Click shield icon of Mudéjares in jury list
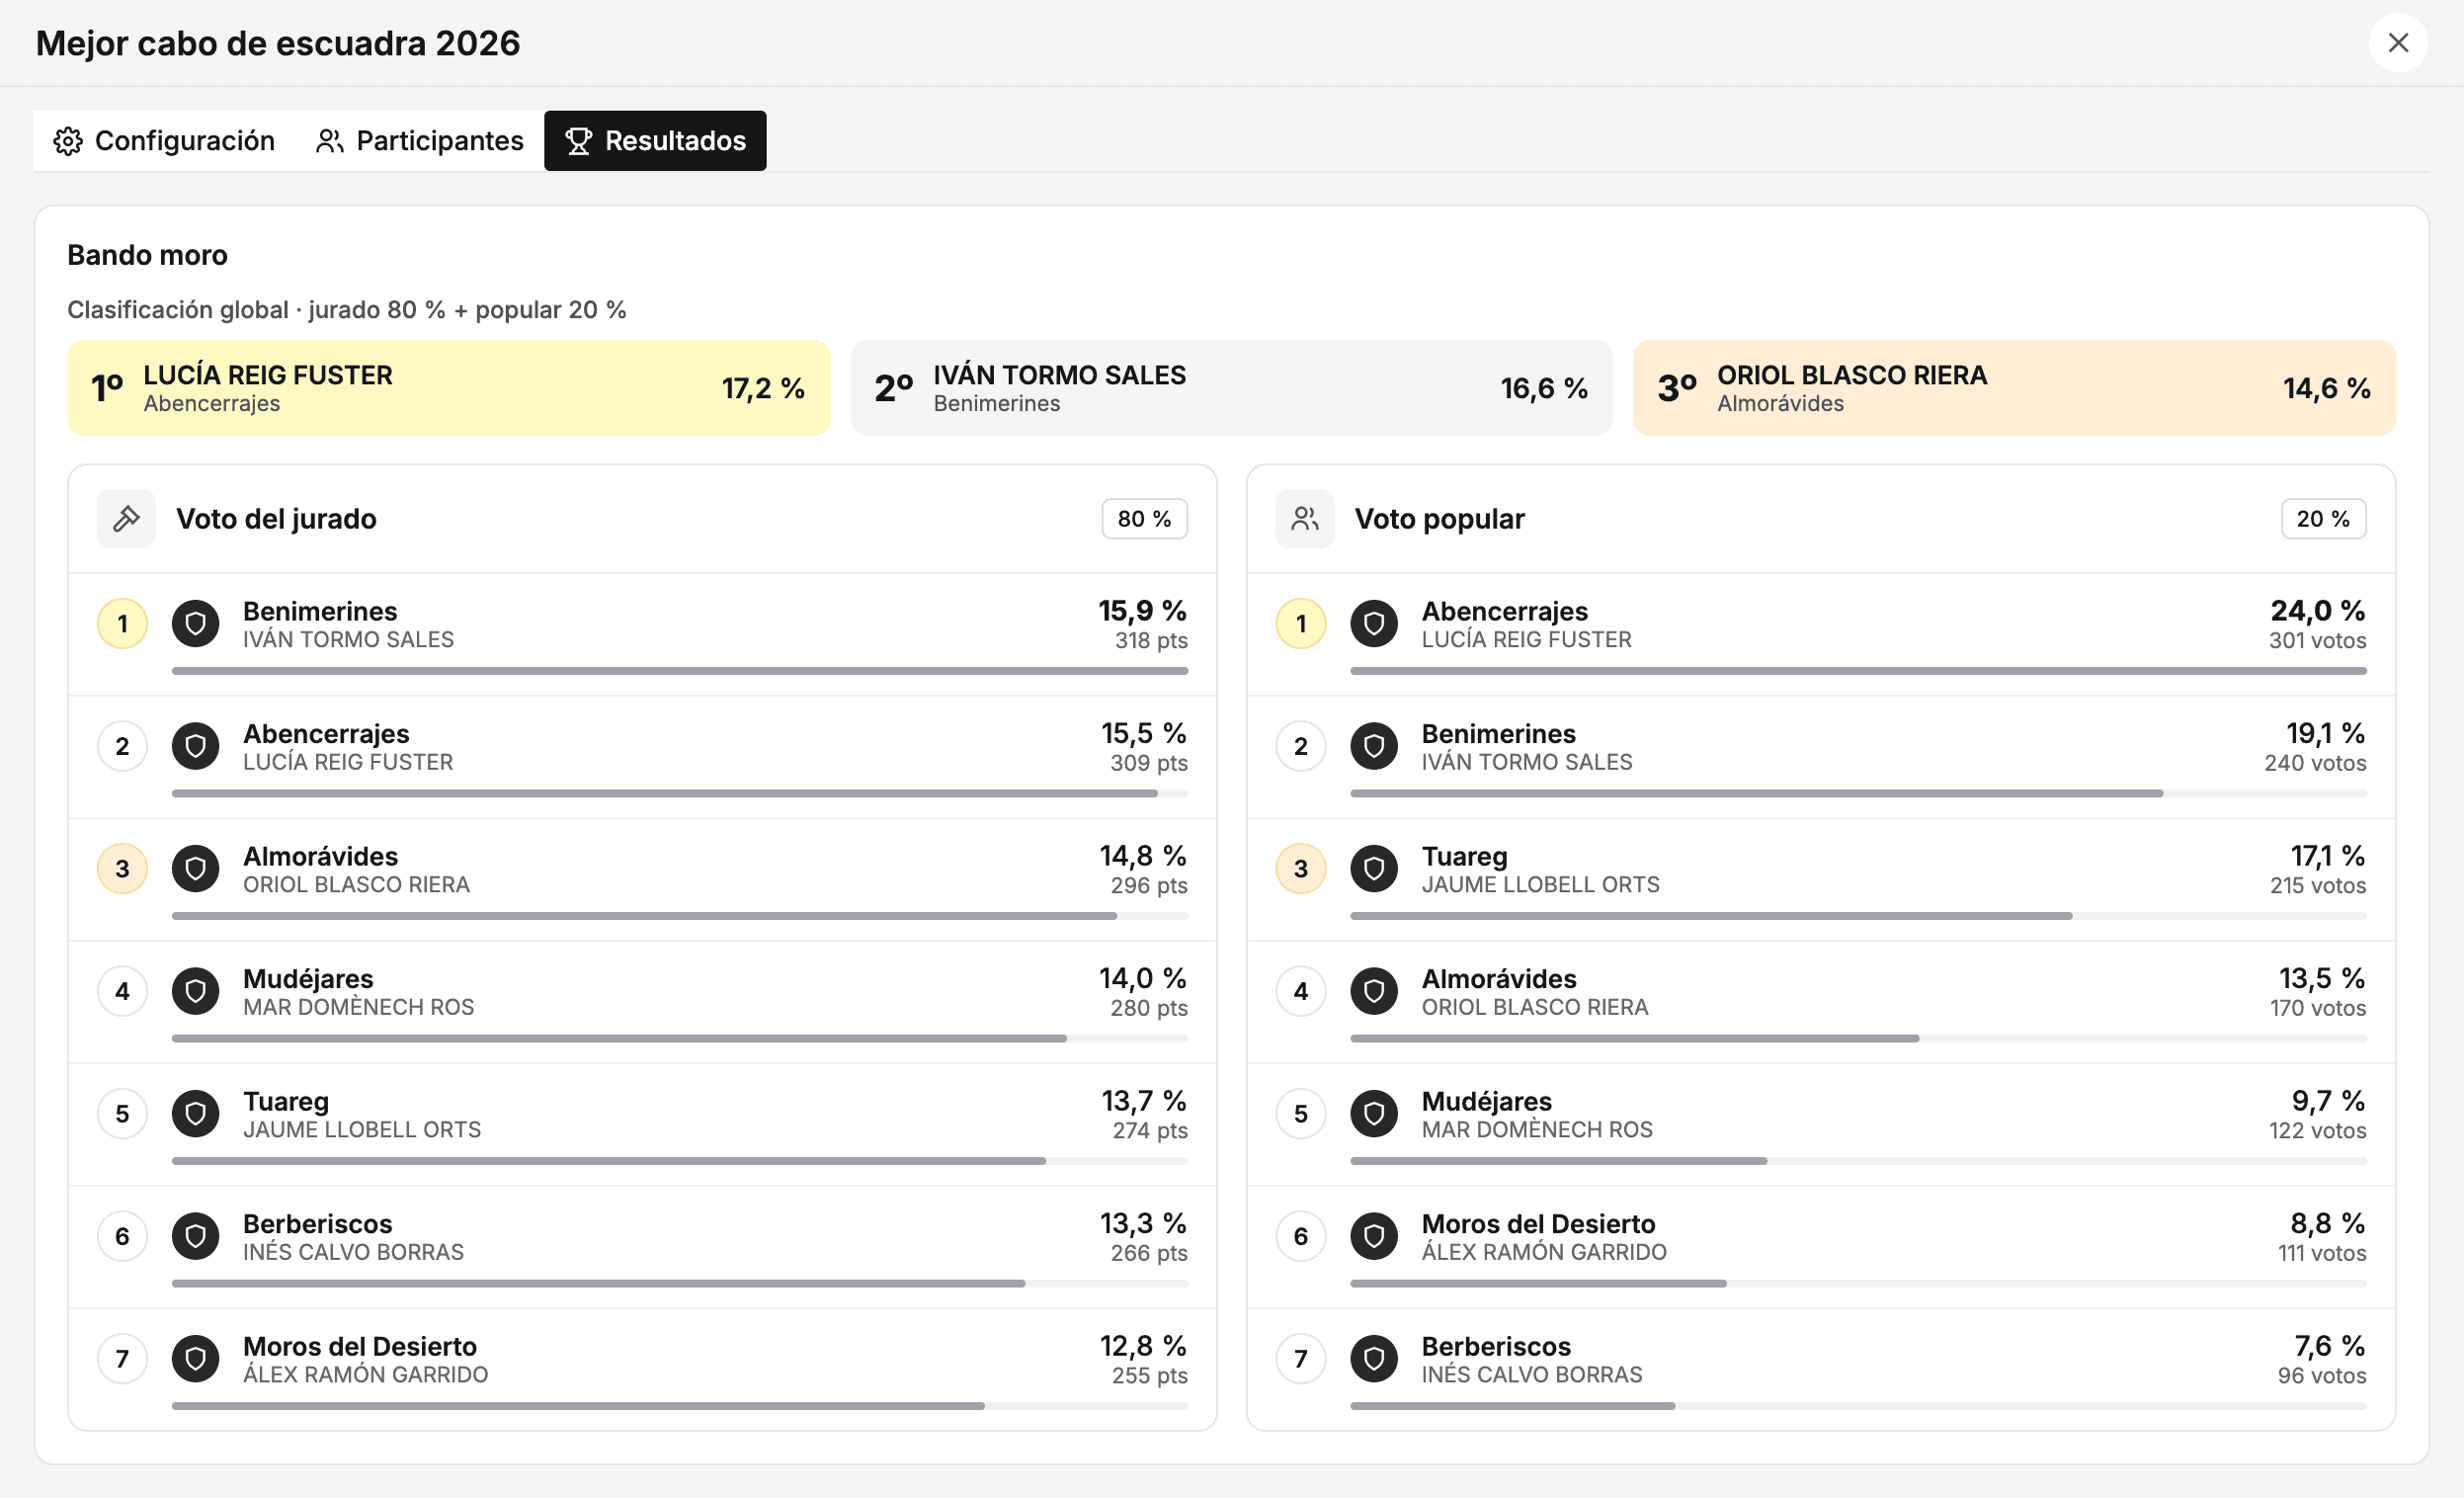 196,991
